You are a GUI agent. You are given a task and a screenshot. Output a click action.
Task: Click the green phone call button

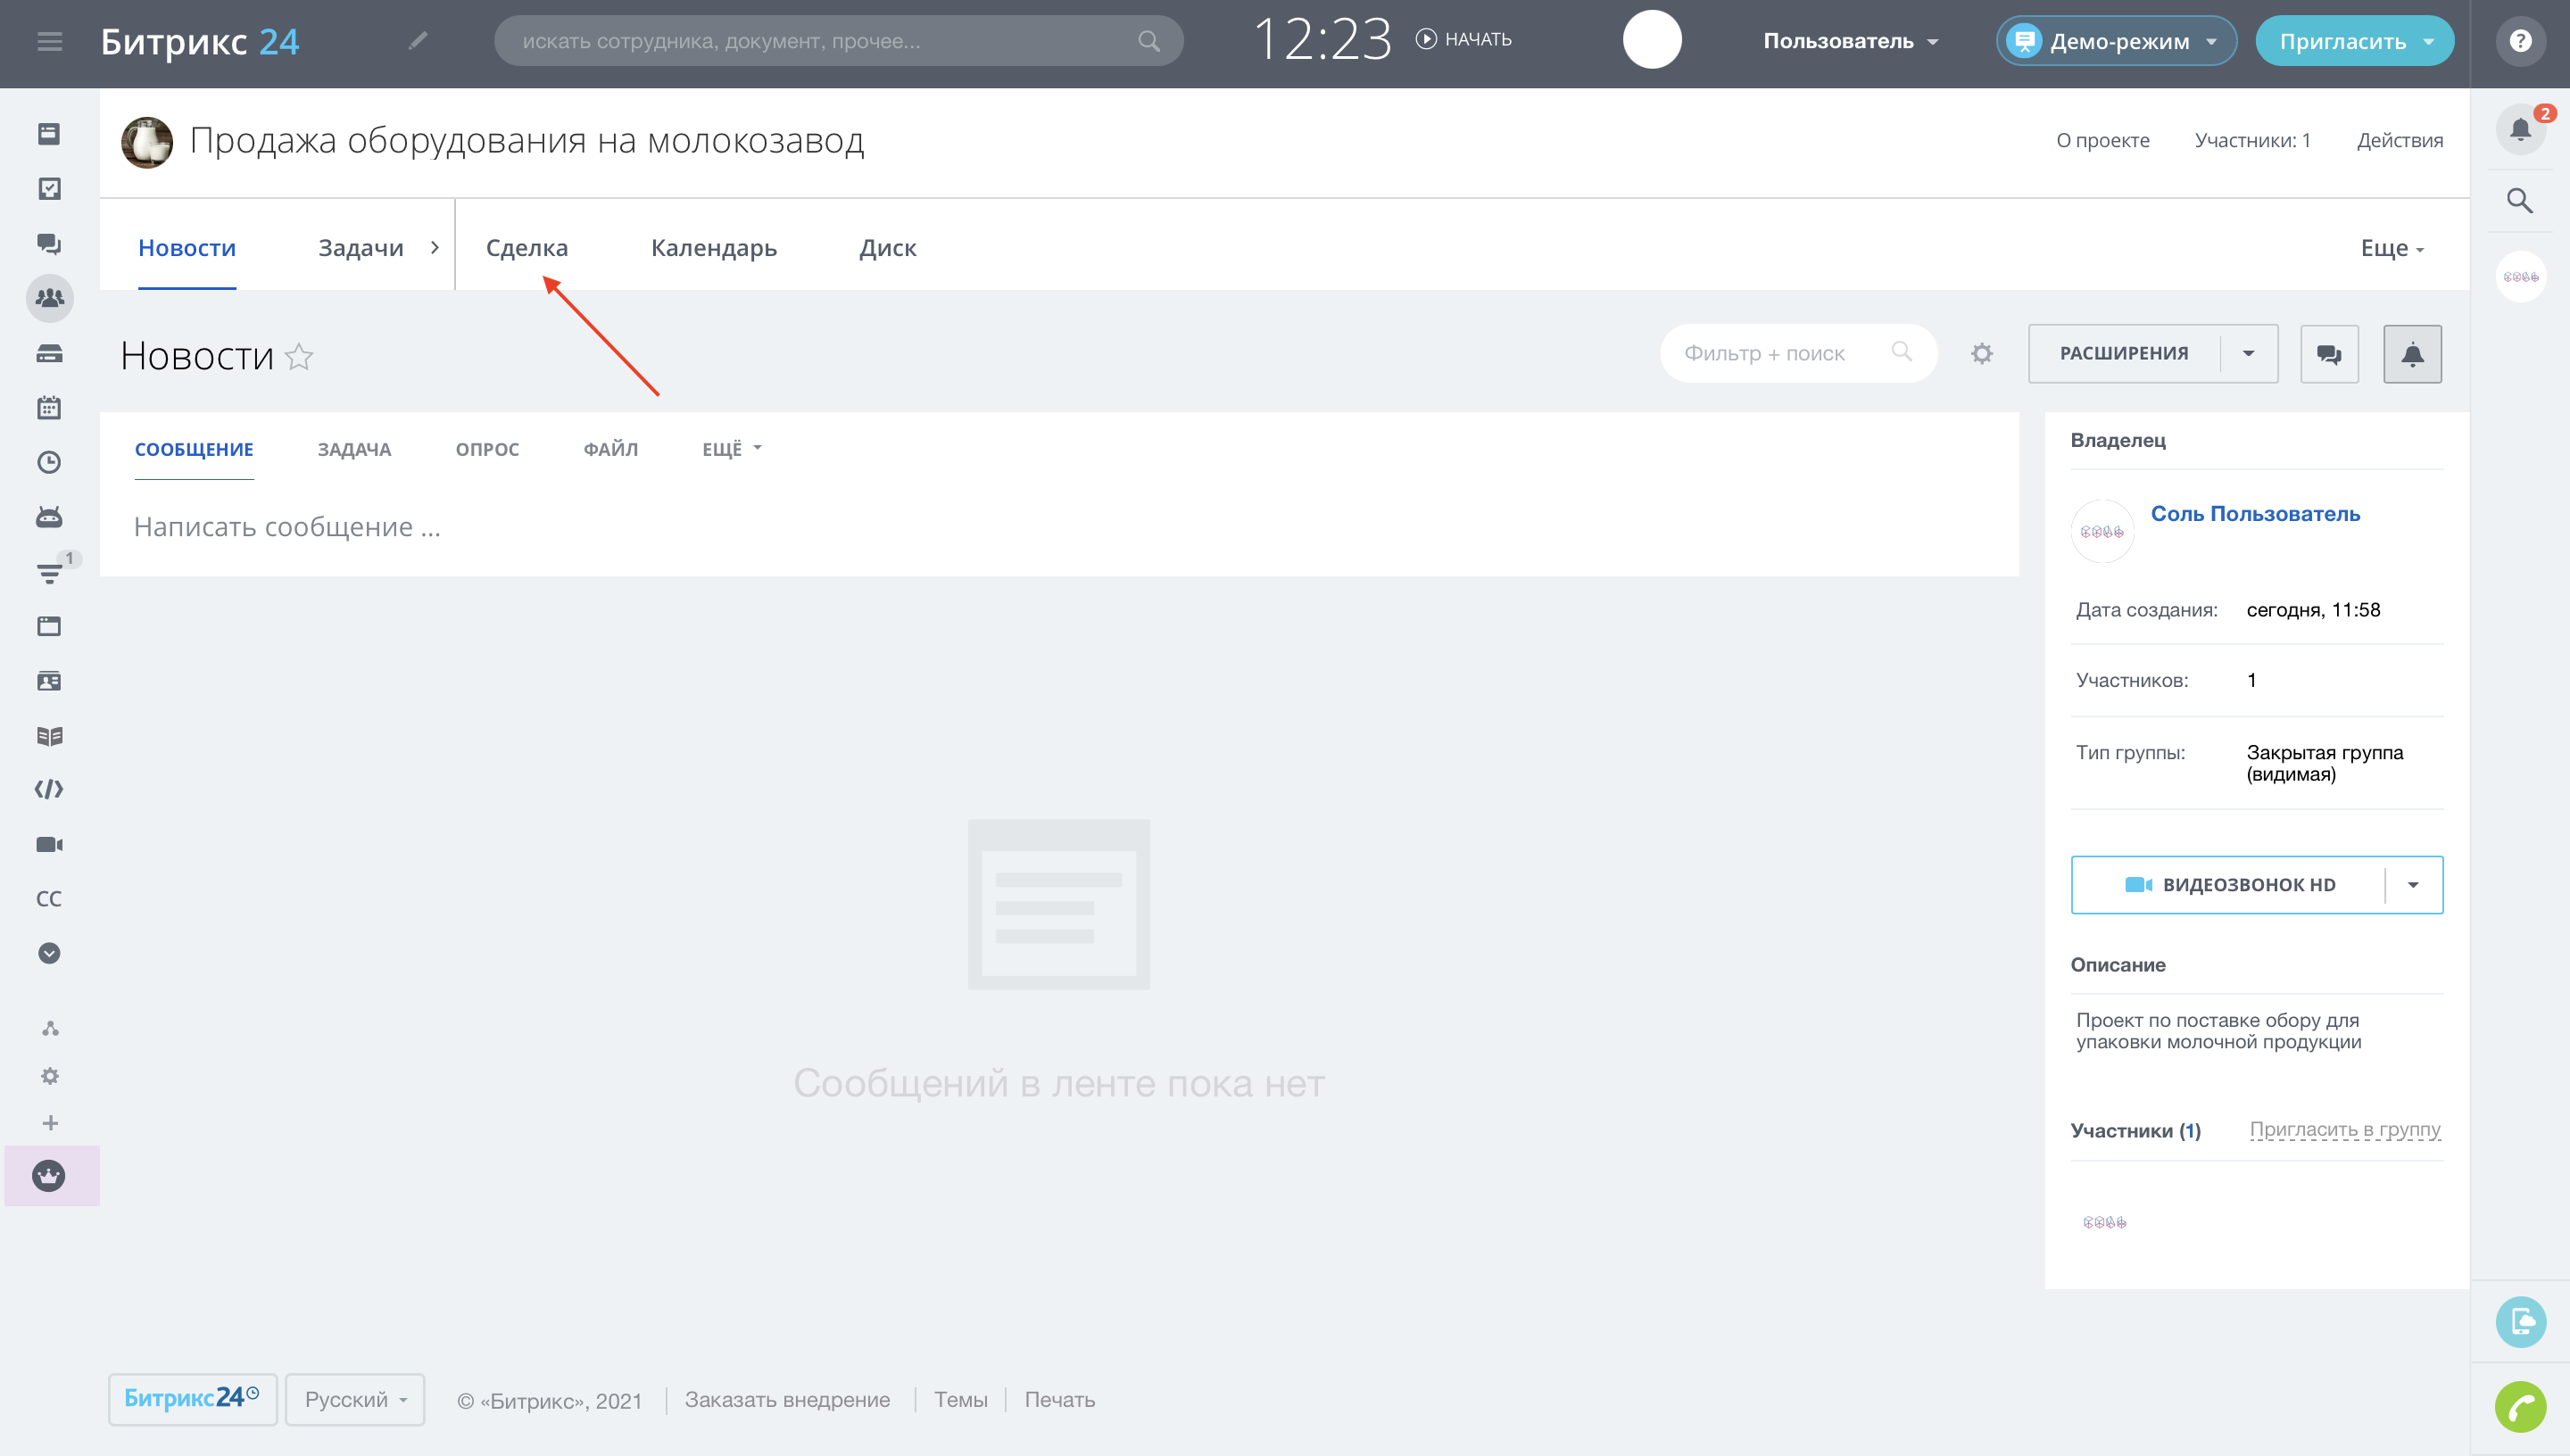tap(2519, 1408)
